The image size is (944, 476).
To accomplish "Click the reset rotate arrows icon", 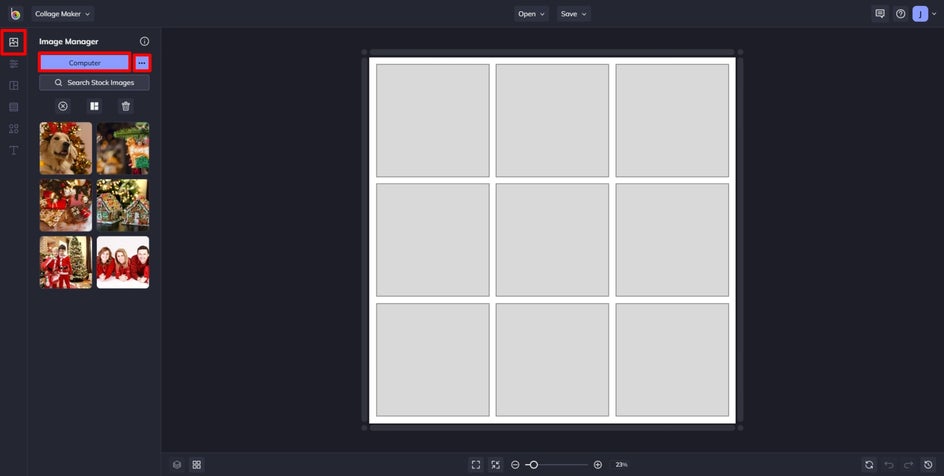I will click(x=869, y=465).
